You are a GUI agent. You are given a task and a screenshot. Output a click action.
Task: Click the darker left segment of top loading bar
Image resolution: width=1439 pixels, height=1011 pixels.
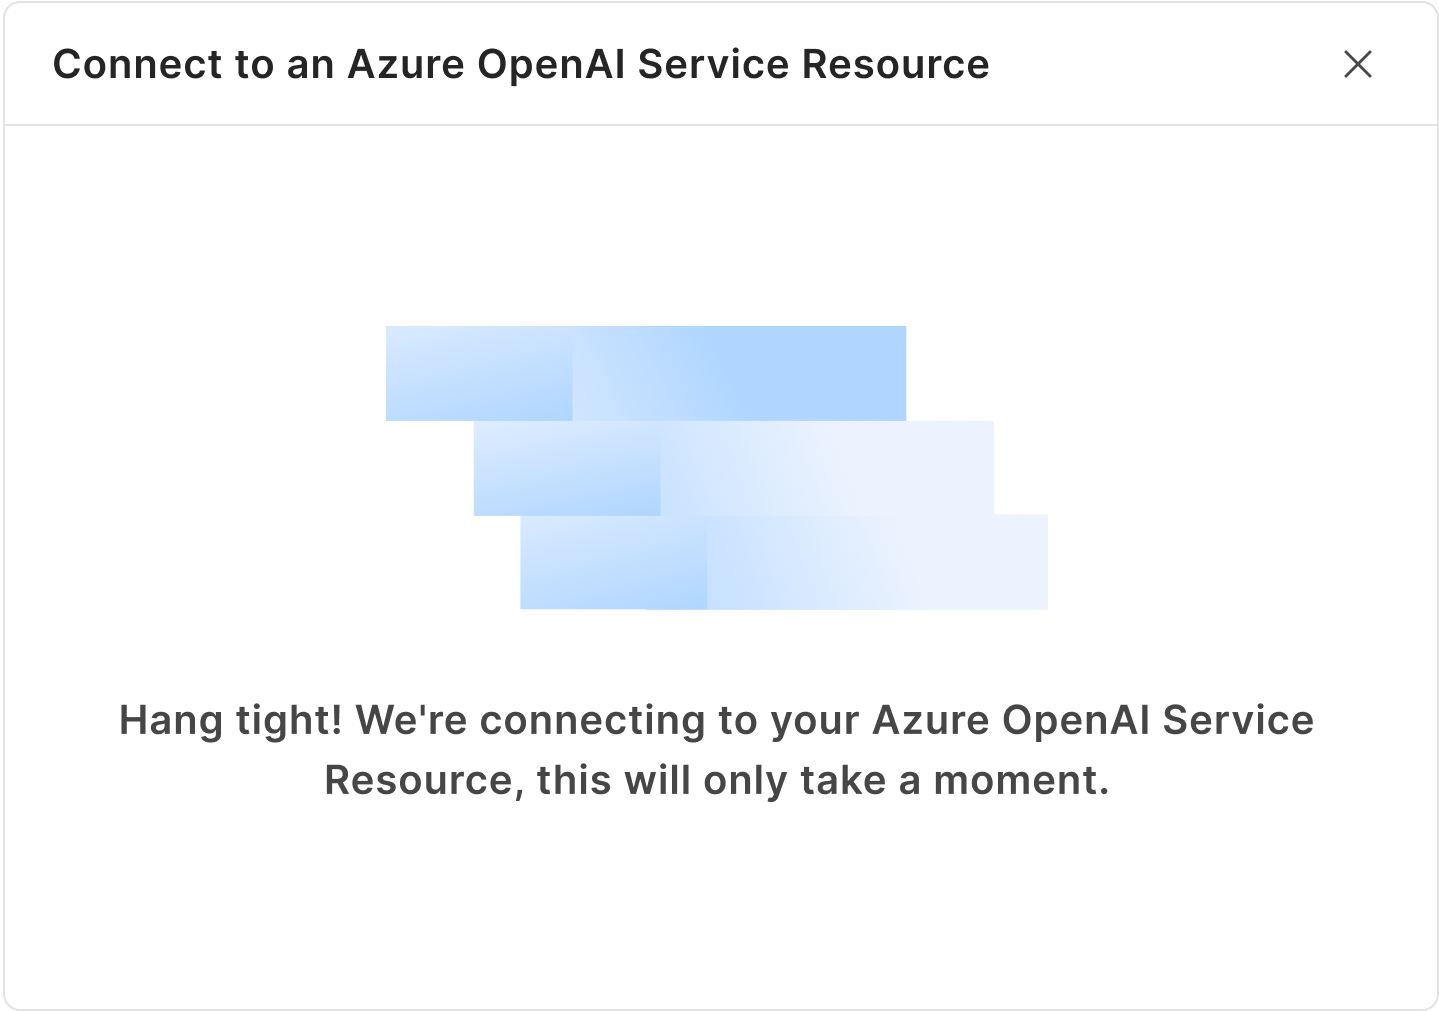point(479,373)
